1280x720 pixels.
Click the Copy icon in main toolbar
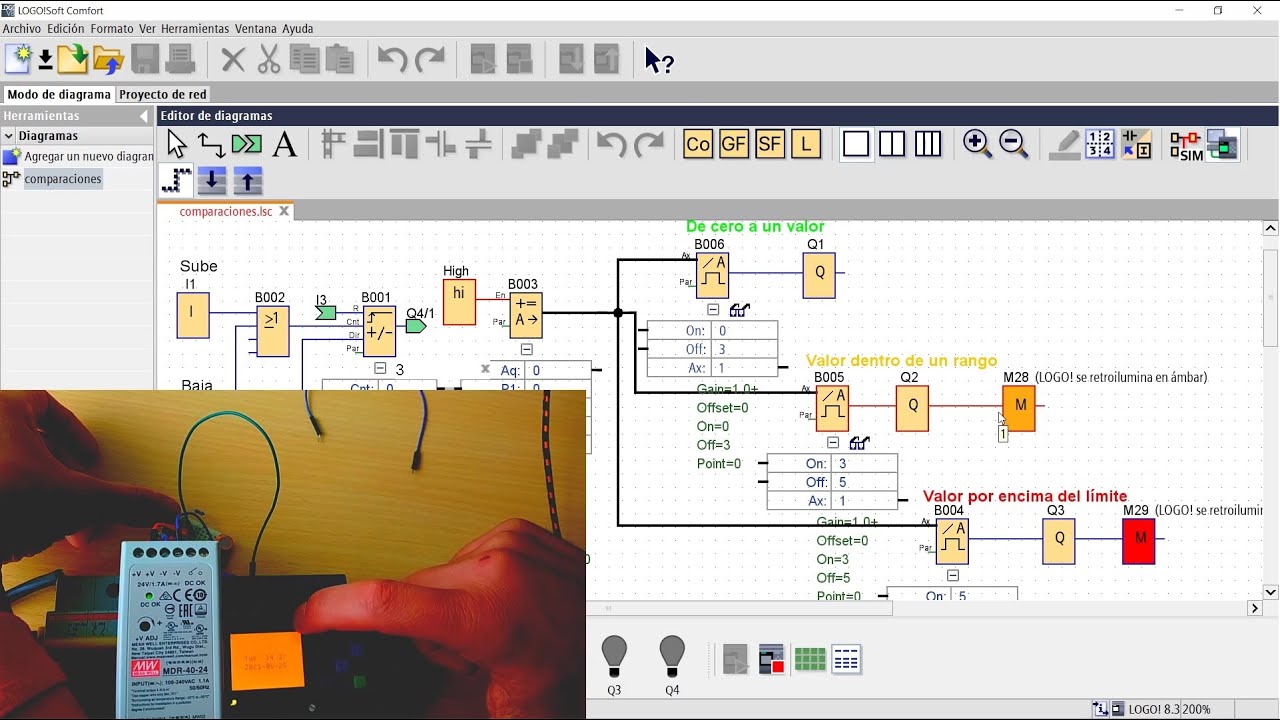point(304,60)
